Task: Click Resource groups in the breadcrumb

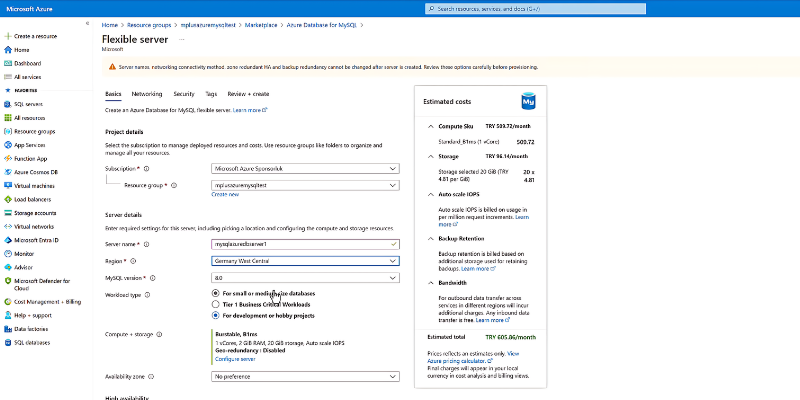Action: [148, 25]
